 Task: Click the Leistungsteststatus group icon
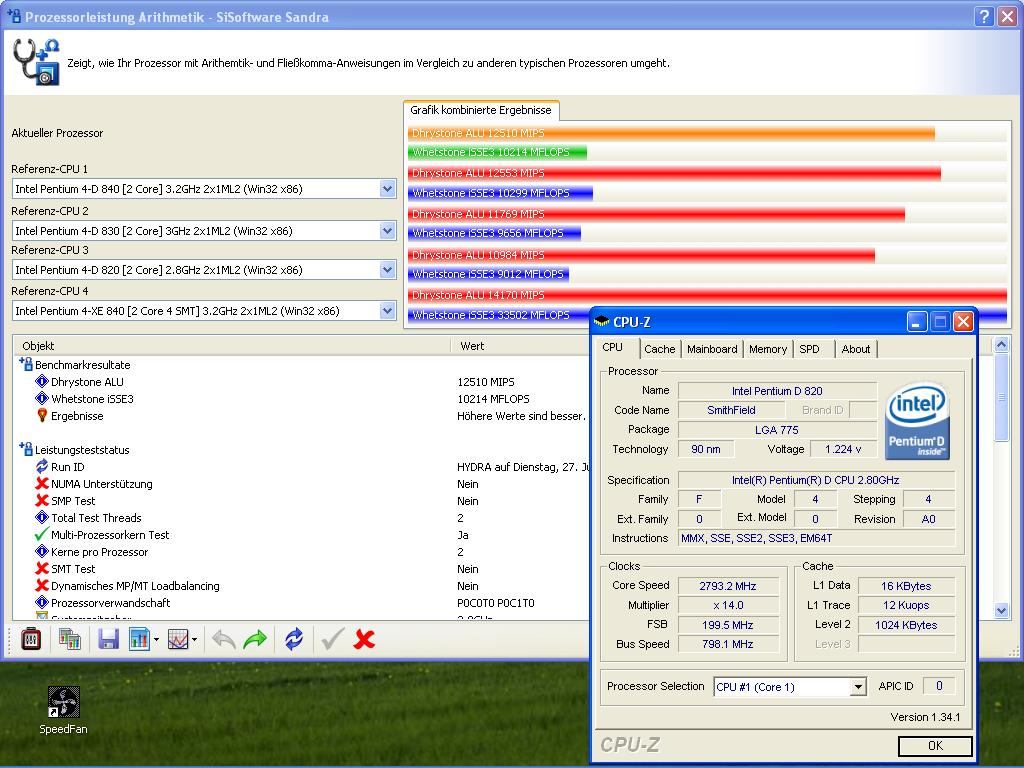[26, 449]
